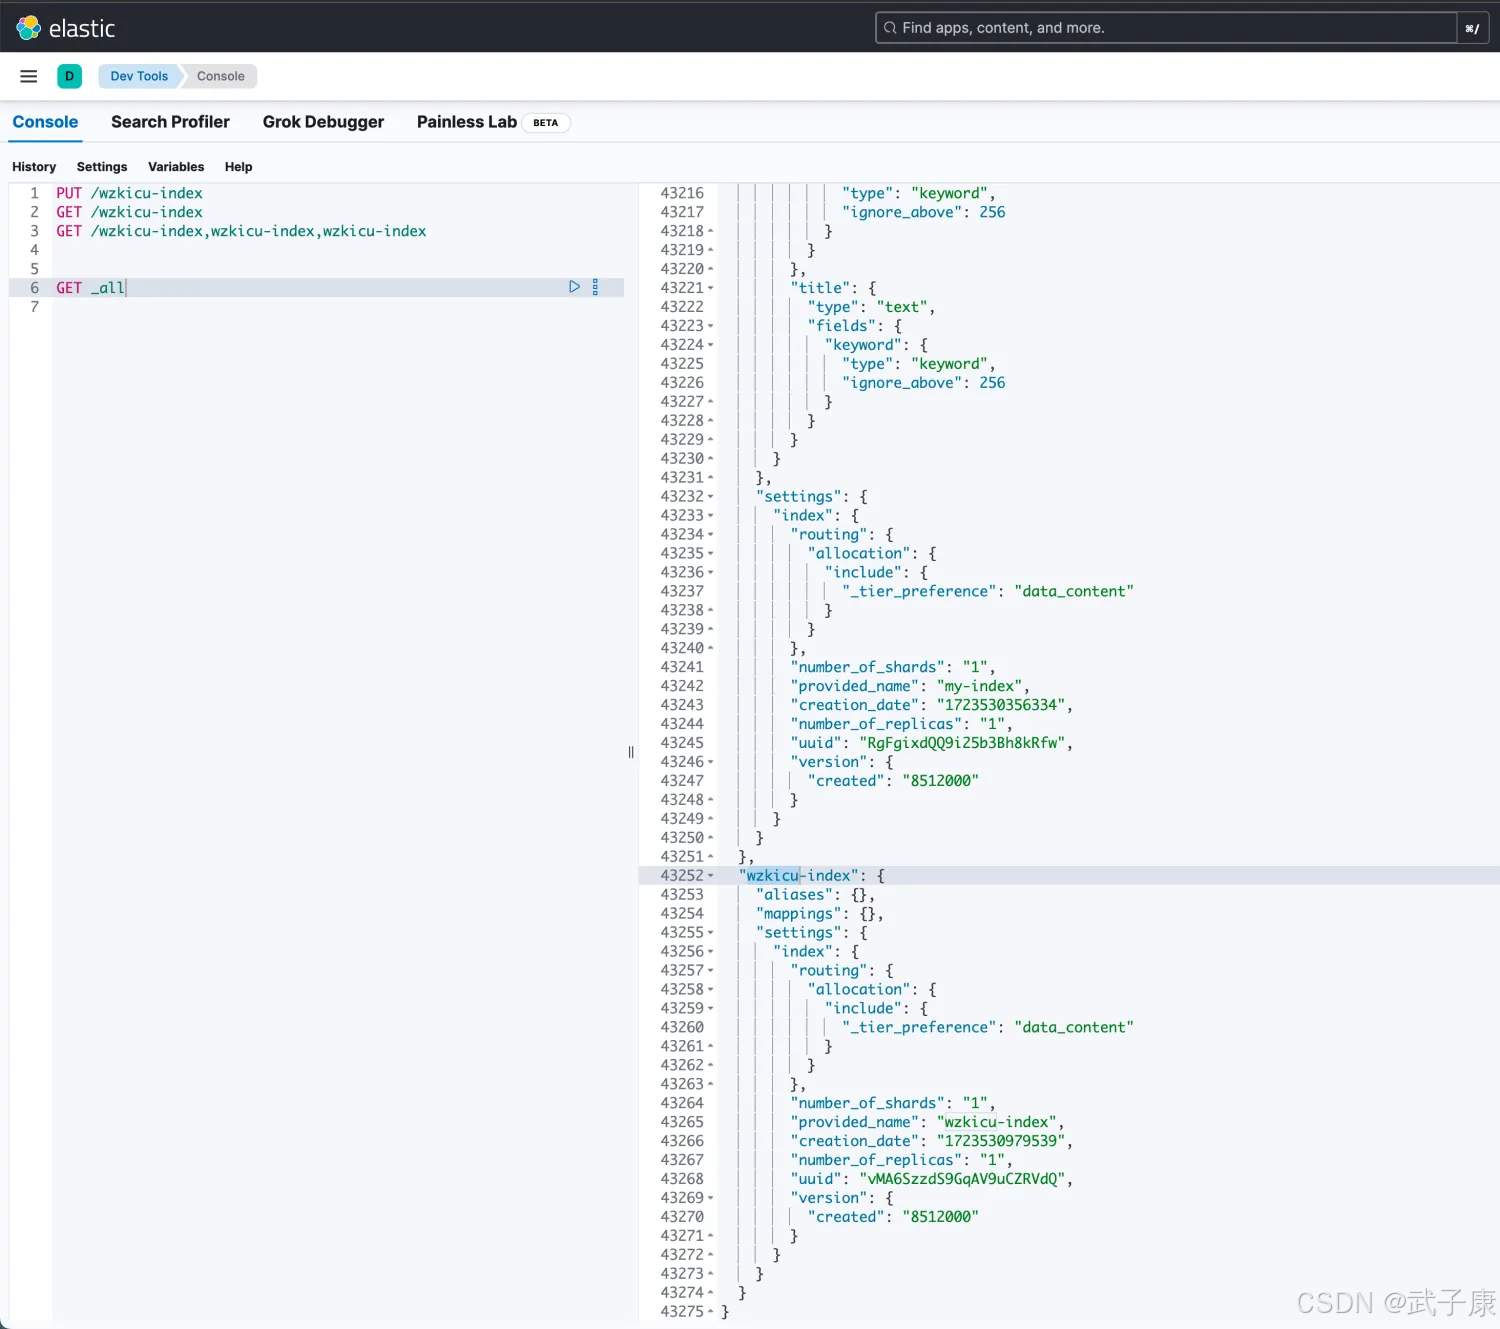Viewport: 1500px width, 1329px height.
Task: Switch to the Search Profiler tab
Action: (x=170, y=122)
